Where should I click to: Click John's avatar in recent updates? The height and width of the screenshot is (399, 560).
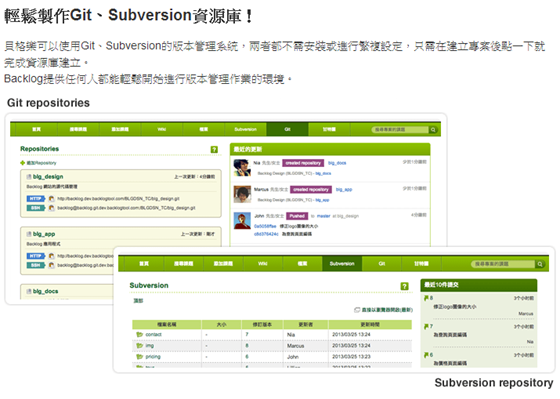point(242,221)
